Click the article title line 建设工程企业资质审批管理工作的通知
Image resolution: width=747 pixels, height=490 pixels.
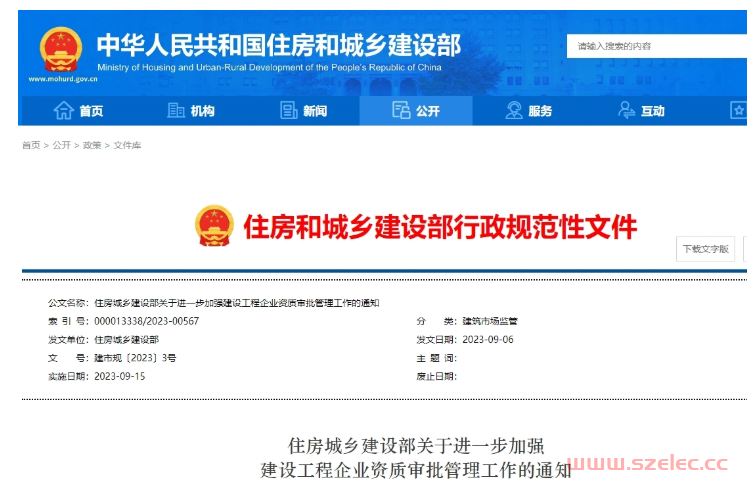point(416,470)
